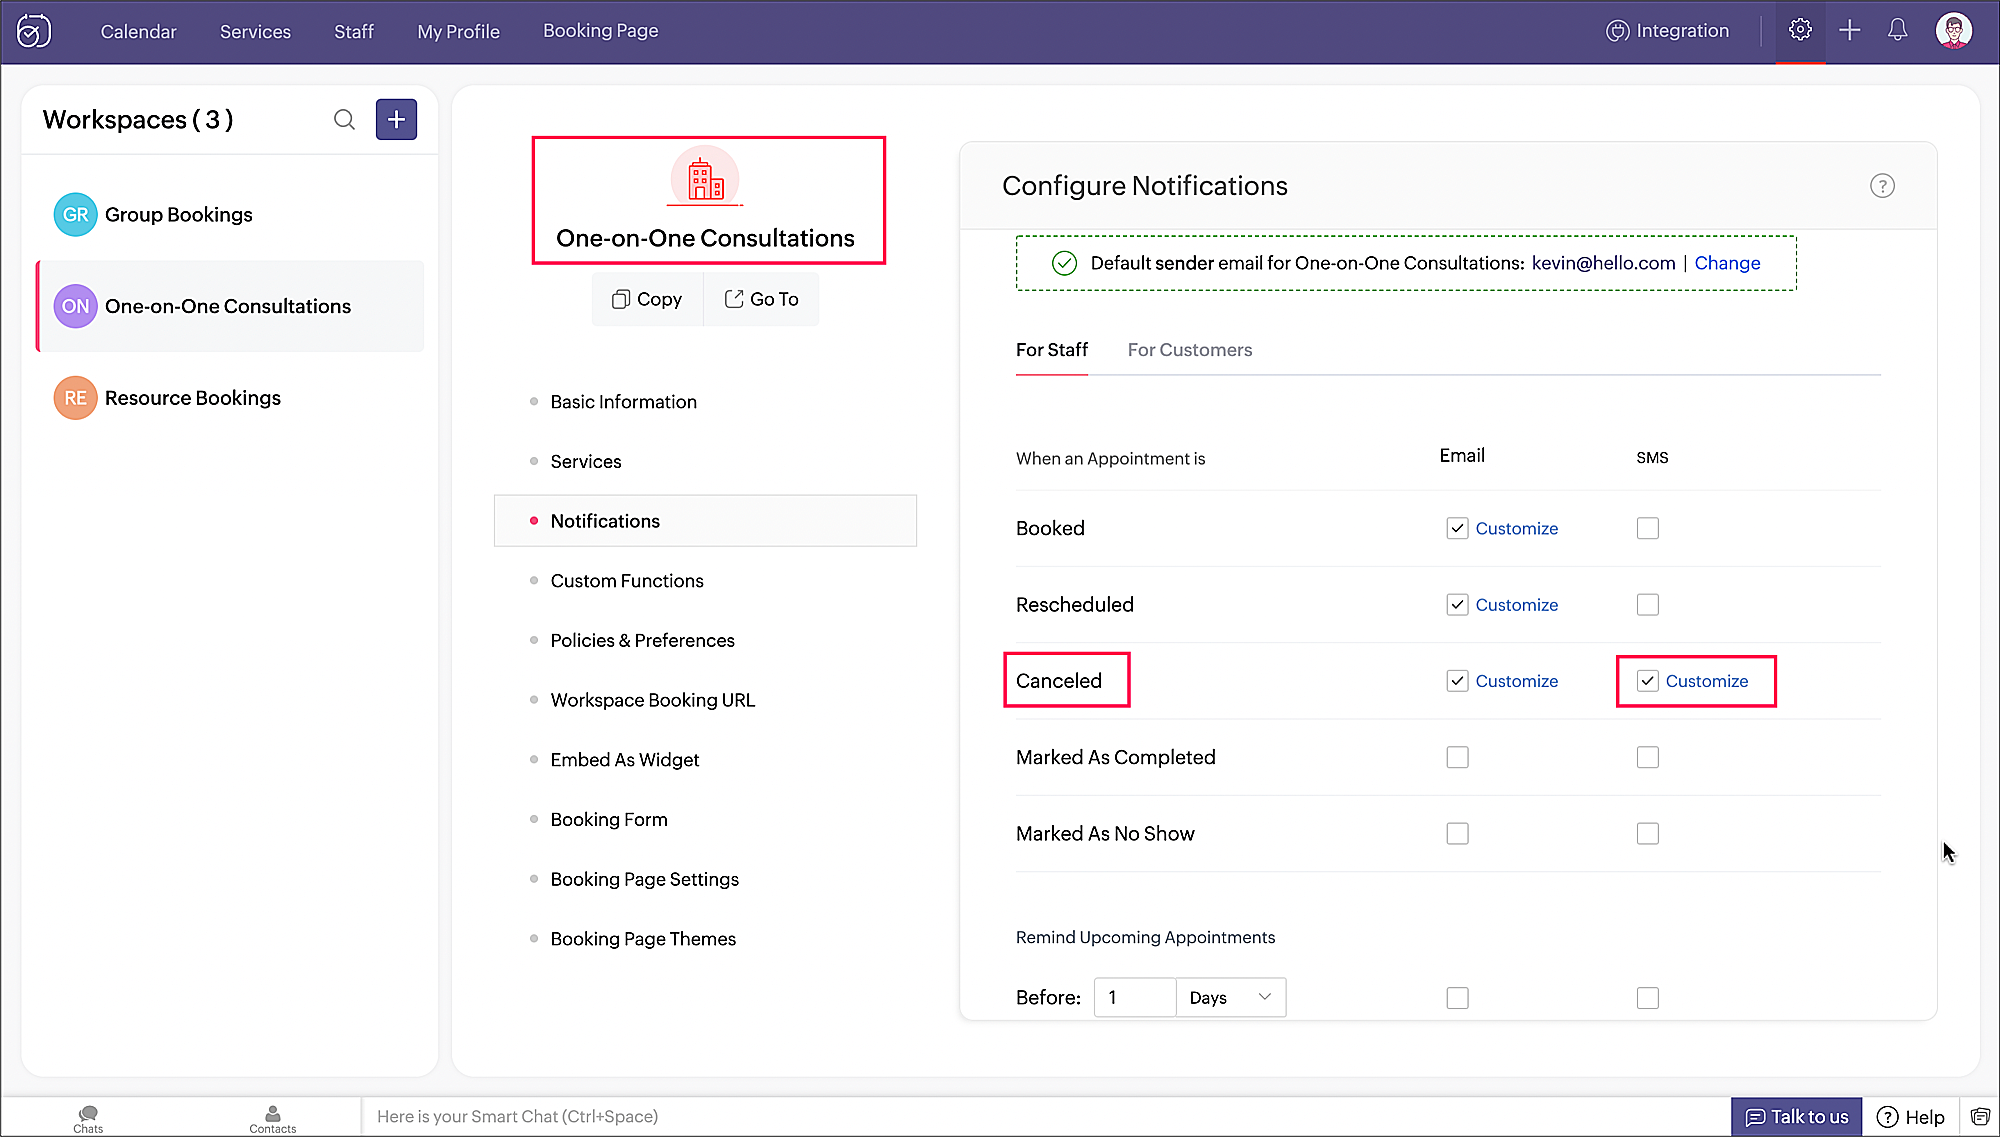Click the kevin@hello.com sender email
The height and width of the screenshot is (1137, 2000).
pyautogui.click(x=1603, y=263)
